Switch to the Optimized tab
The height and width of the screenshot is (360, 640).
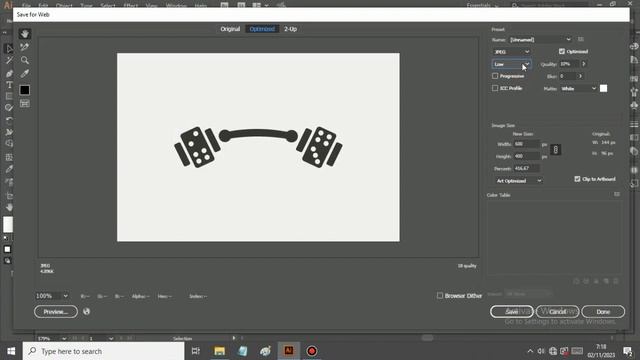coord(262,29)
